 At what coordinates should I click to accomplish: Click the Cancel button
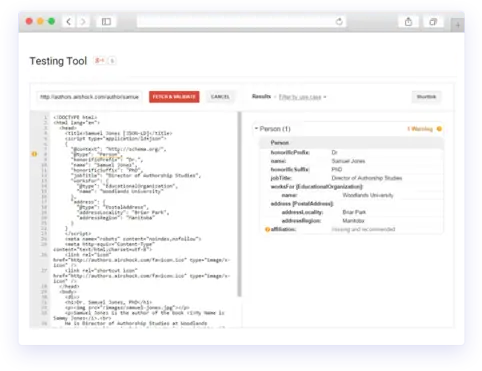[x=220, y=97]
